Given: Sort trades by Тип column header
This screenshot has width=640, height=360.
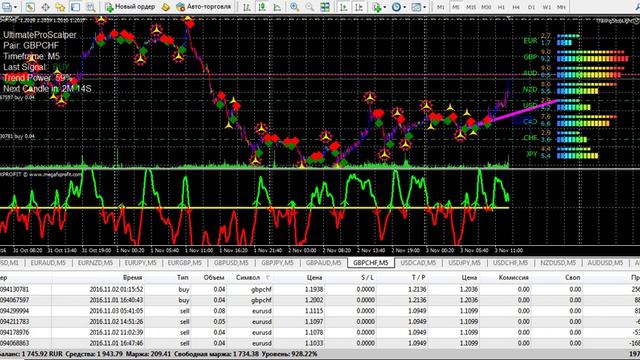Looking at the screenshot, I should tap(182, 278).
